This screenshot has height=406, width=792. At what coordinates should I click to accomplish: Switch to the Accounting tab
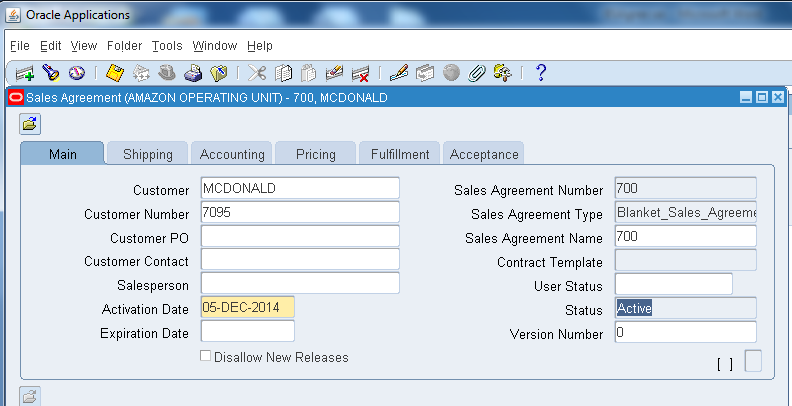[232, 154]
